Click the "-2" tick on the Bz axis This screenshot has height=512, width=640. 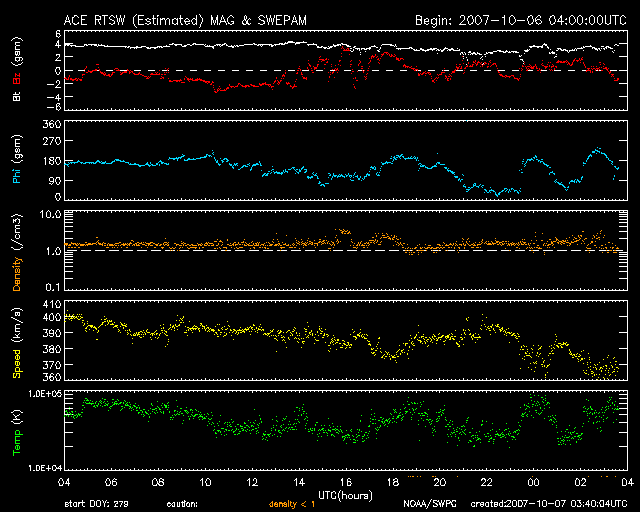[53, 84]
